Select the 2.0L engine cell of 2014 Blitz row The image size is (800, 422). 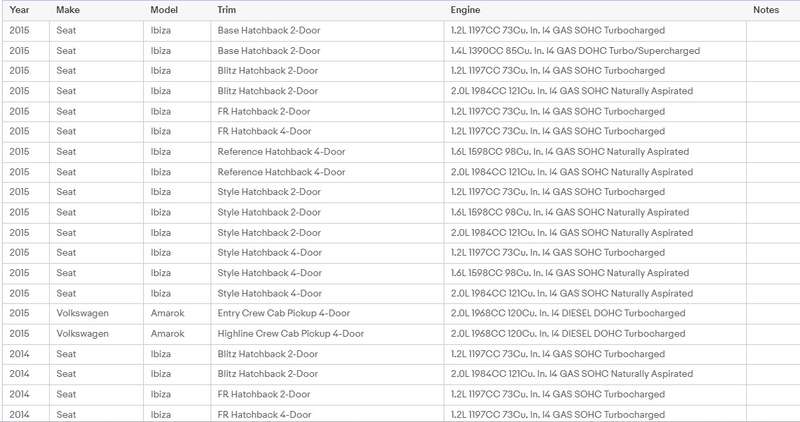click(x=594, y=374)
